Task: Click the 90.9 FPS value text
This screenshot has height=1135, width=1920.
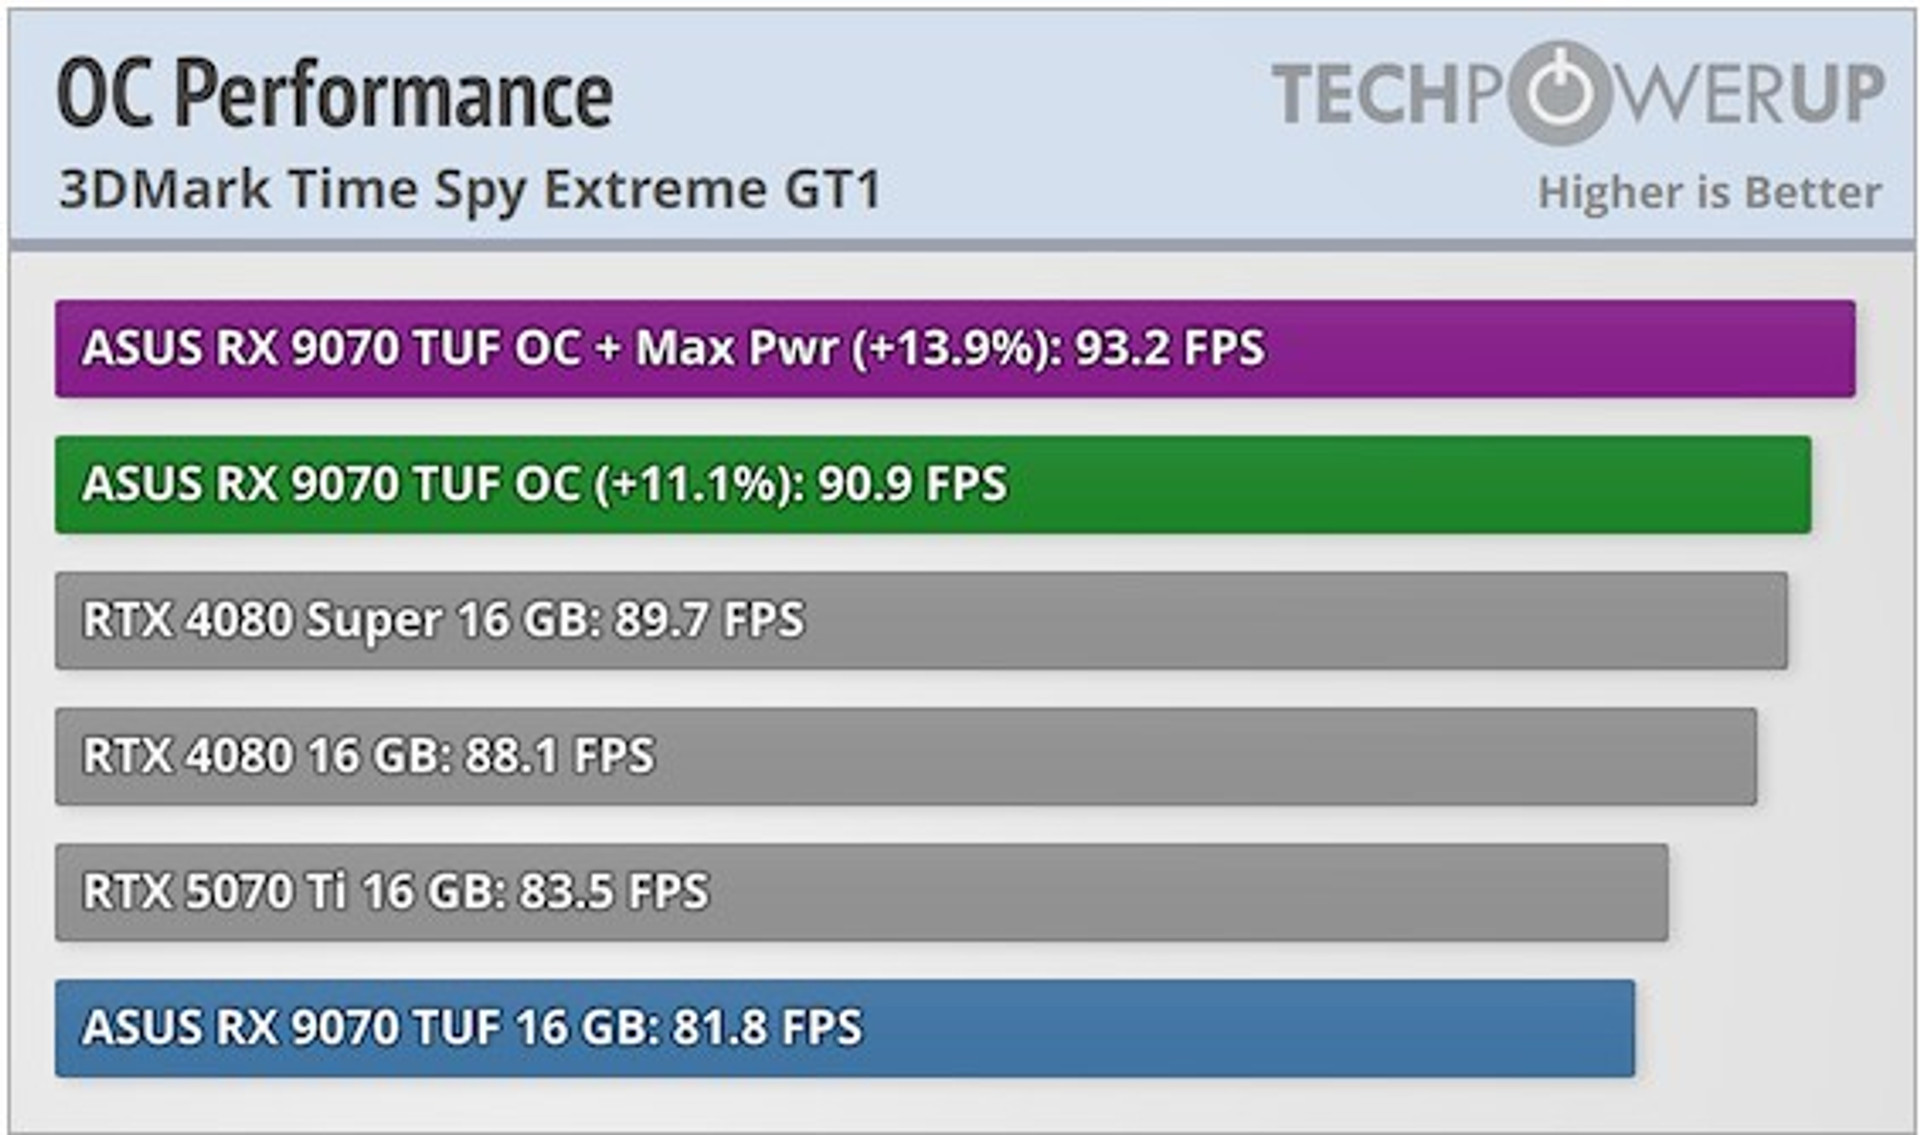Action: [x=913, y=484]
